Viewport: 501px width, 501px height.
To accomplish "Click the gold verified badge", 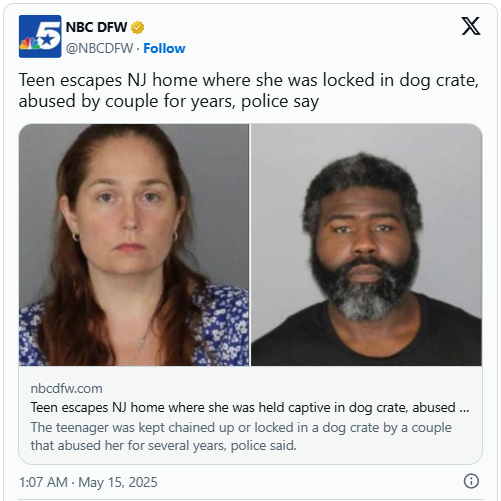I will 137,28.
